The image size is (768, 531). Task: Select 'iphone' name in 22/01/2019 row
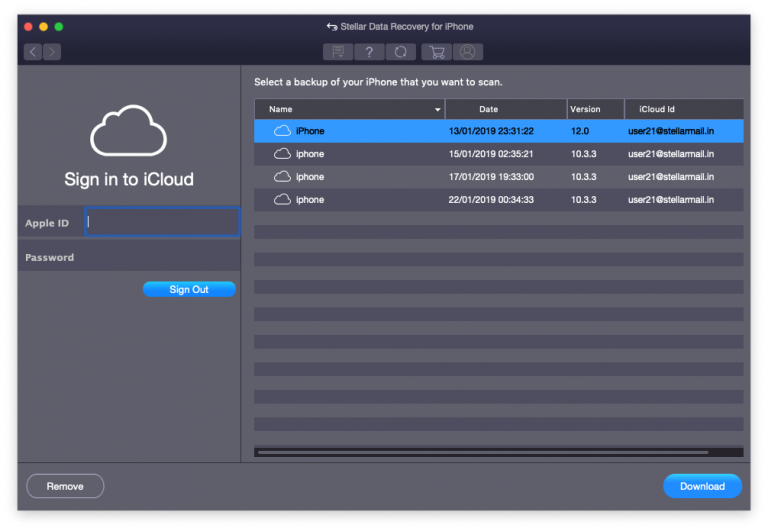(x=310, y=200)
